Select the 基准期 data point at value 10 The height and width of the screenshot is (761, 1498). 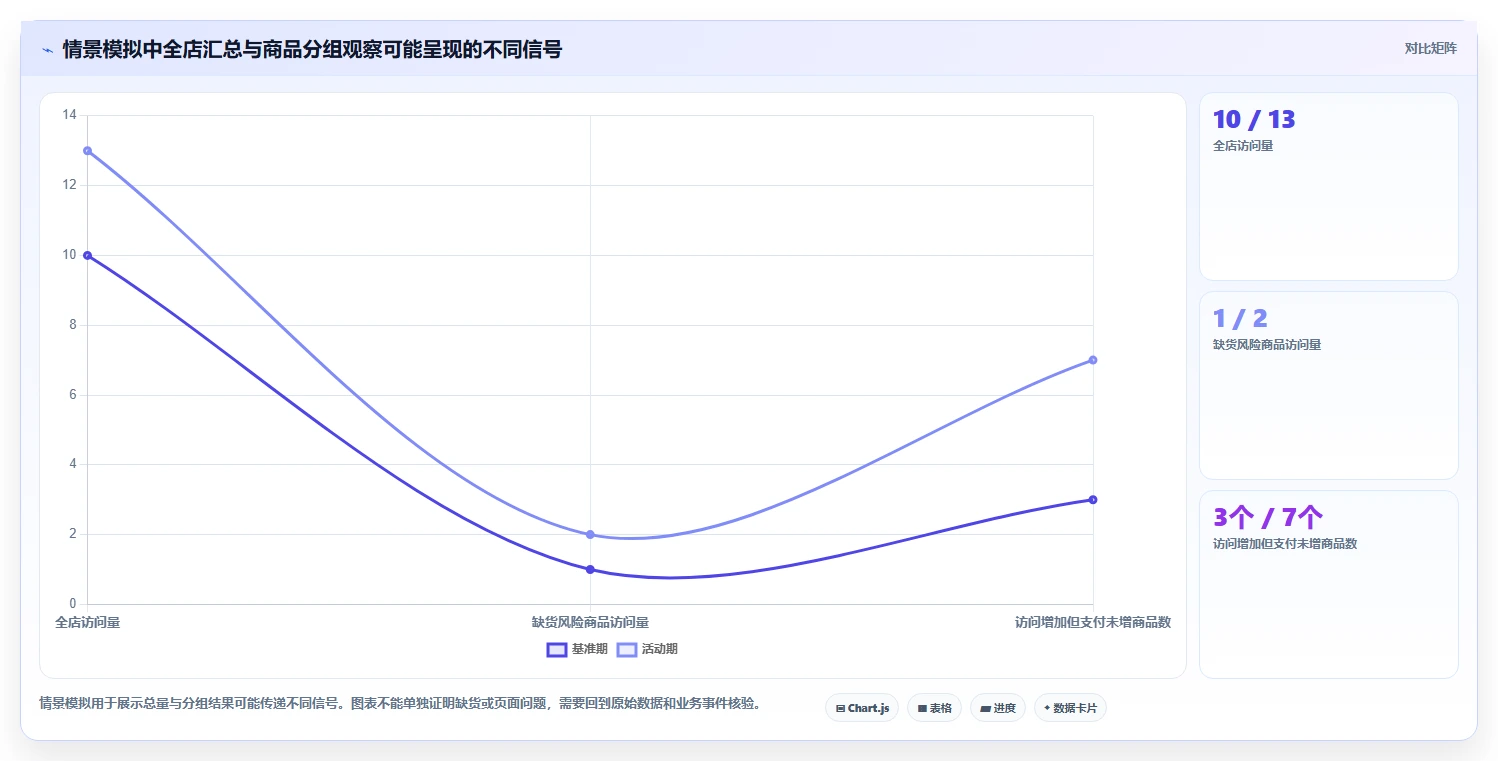(87, 255)
